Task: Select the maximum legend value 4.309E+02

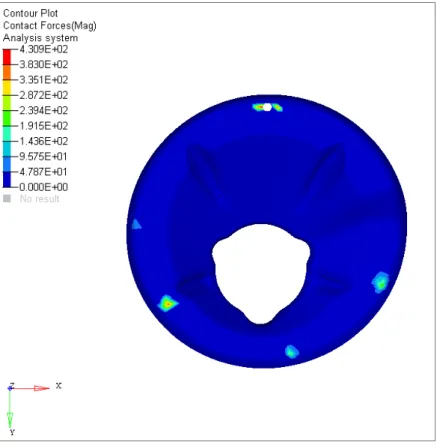Action: pyautogui.click(x=44, y=49)
